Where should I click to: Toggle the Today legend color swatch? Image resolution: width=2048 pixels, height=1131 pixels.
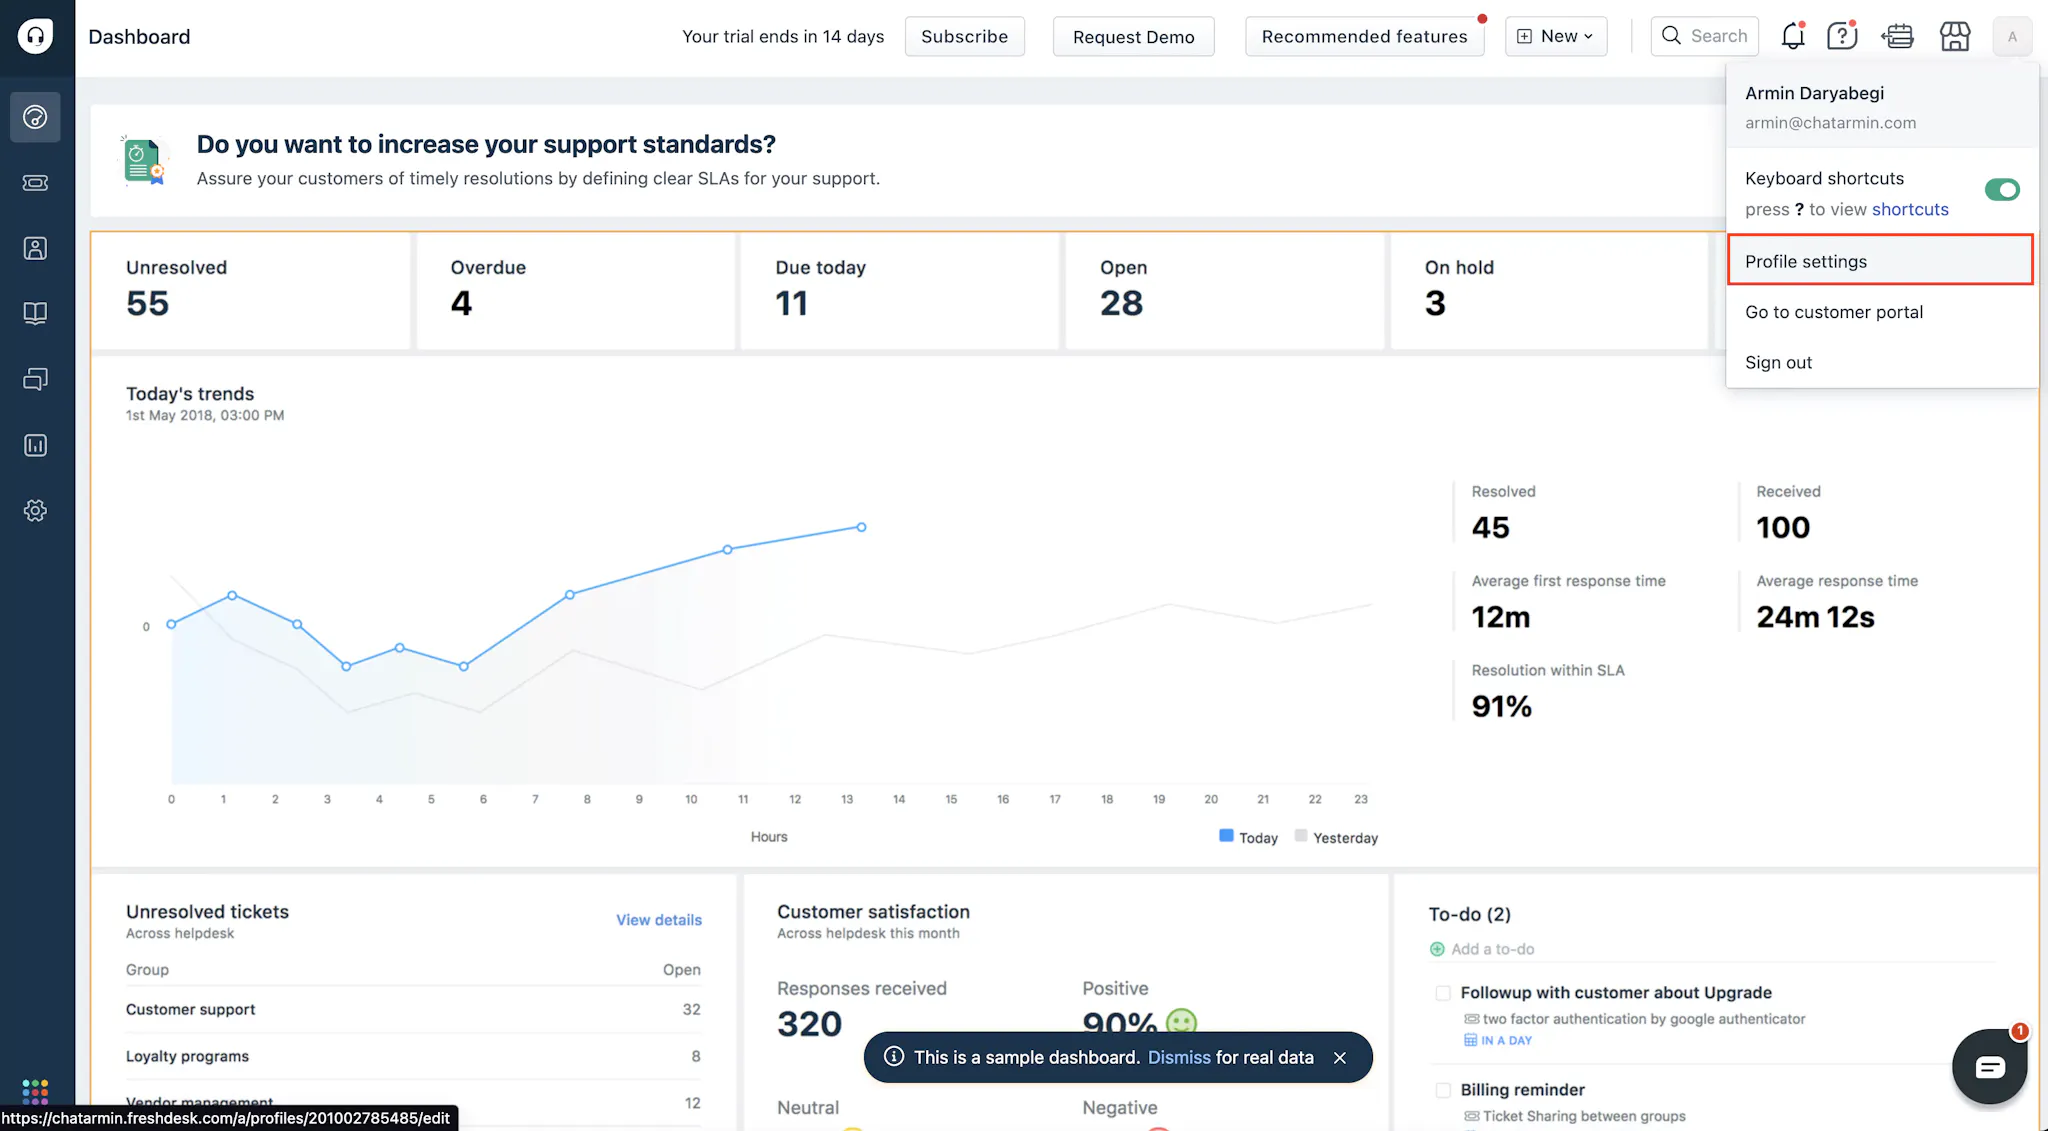1226,836
